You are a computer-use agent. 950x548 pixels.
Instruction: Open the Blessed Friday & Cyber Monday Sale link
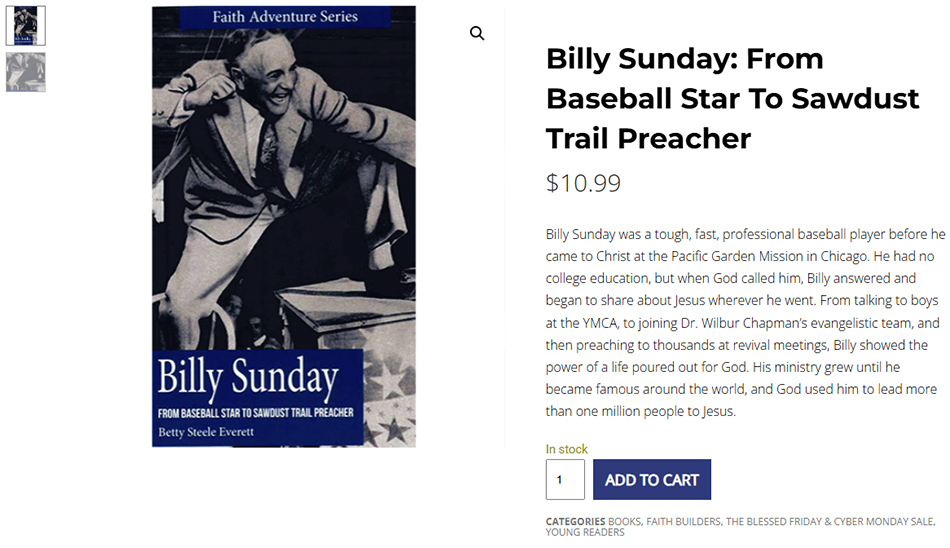(830, 521)
